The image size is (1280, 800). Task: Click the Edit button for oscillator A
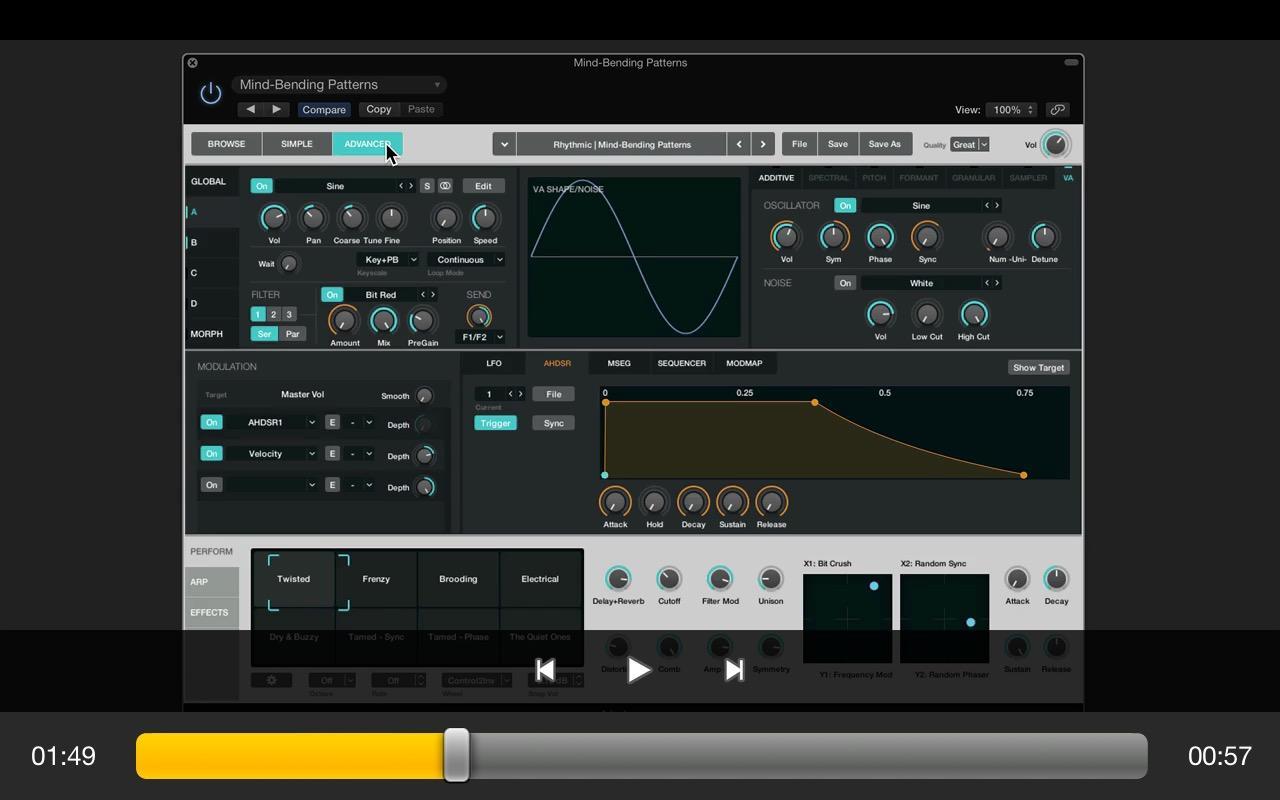pos(483,186)
